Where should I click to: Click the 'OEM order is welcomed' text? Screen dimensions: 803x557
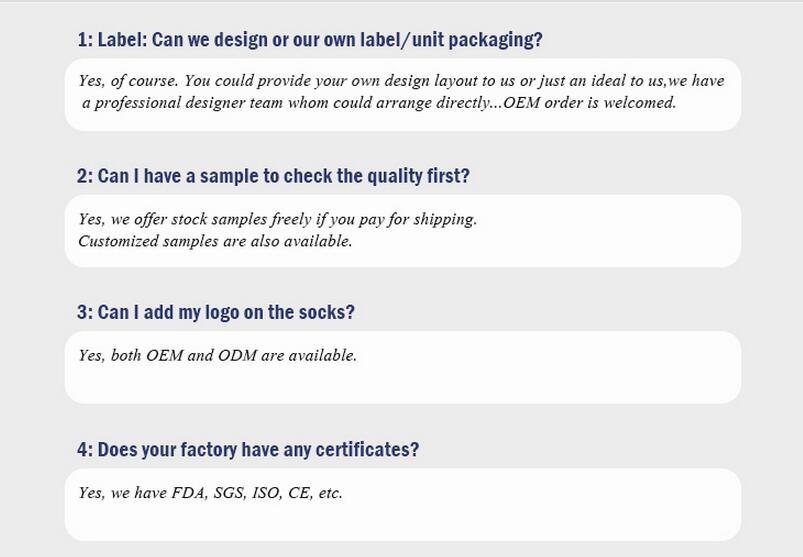click(590, 103)
